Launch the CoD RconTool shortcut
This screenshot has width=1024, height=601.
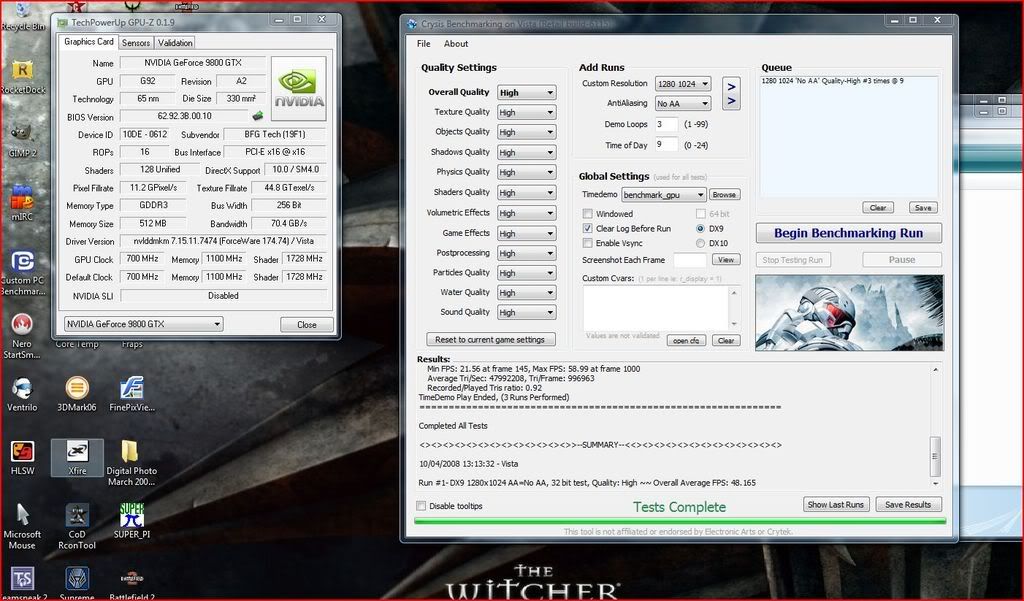(x=77, y=526)
